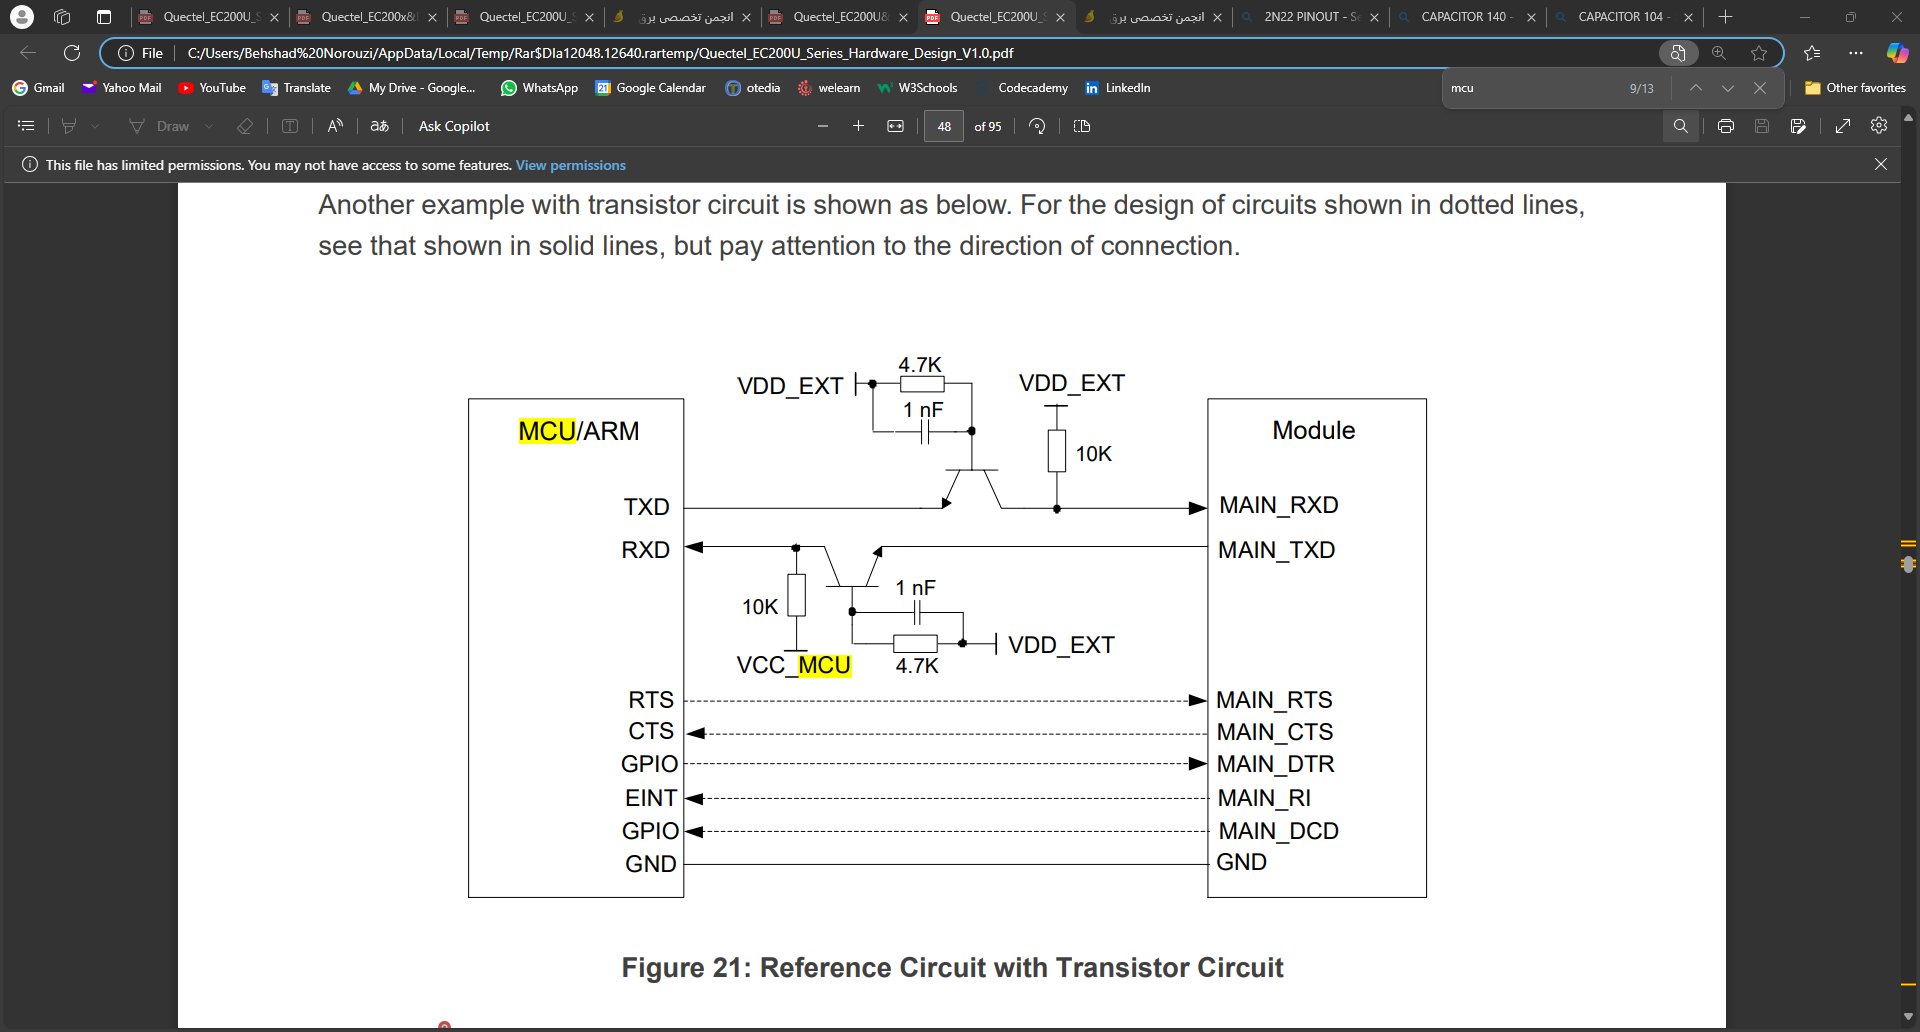This screenshot has width=1920, height=1032.
Task: Select the Erase tool
Action: point(245,126)
